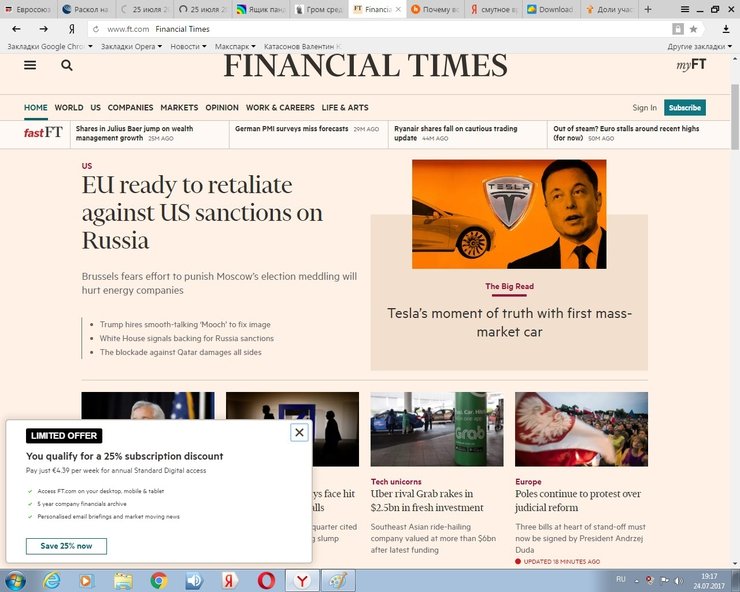Click the FT search magnifier icon

(67, 65)
